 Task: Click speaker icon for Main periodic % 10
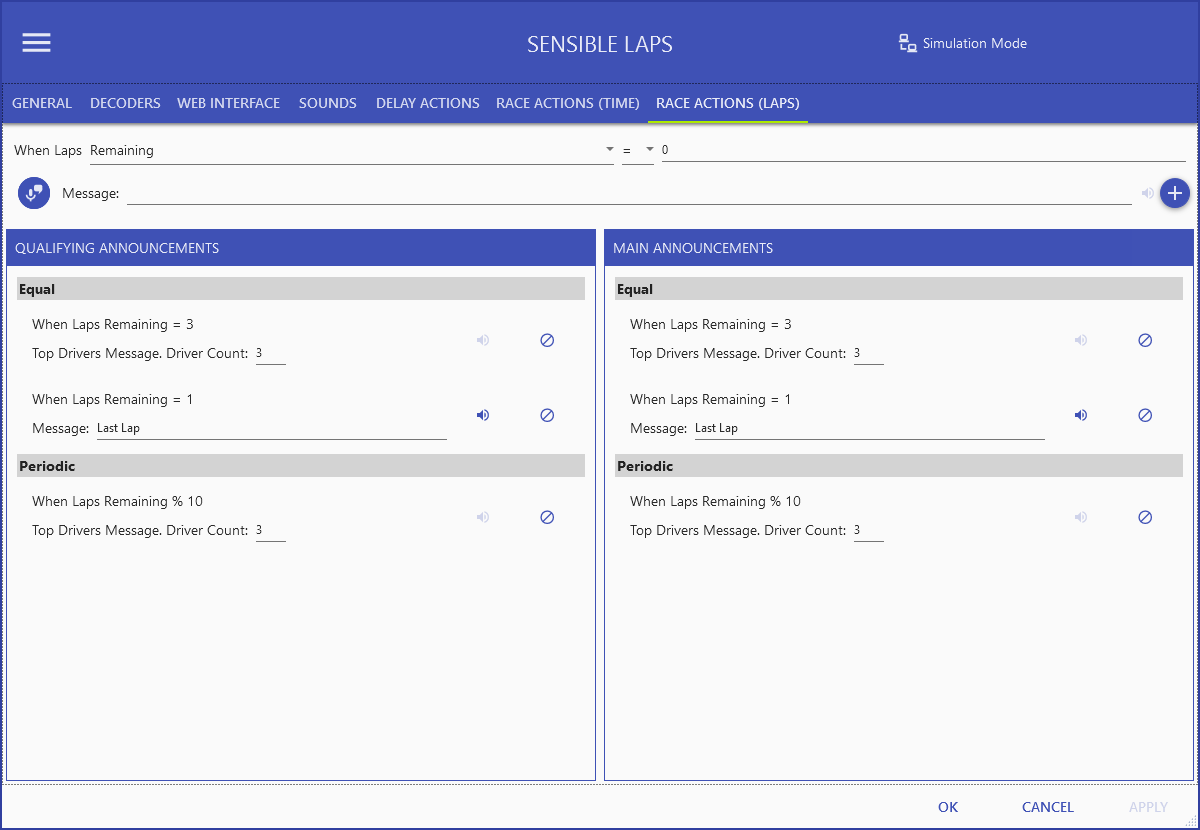[x=1081, y=517]
